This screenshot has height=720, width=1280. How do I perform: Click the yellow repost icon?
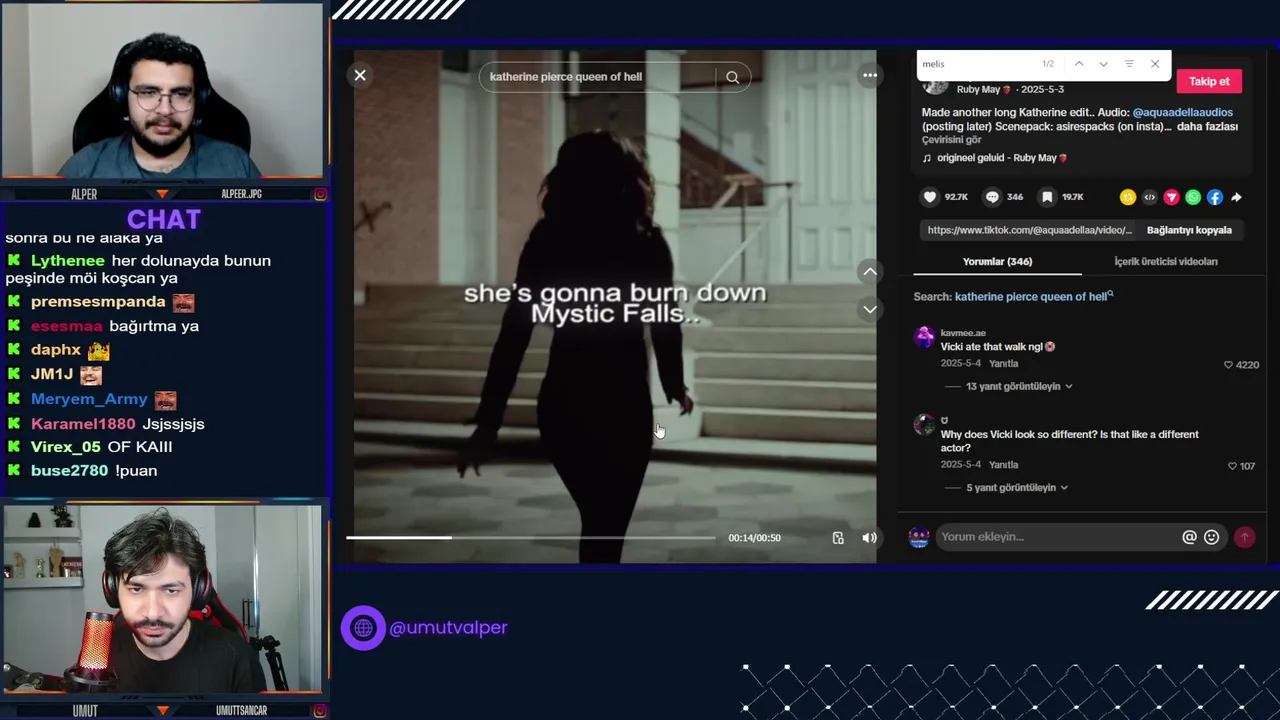coord(1127,197)
